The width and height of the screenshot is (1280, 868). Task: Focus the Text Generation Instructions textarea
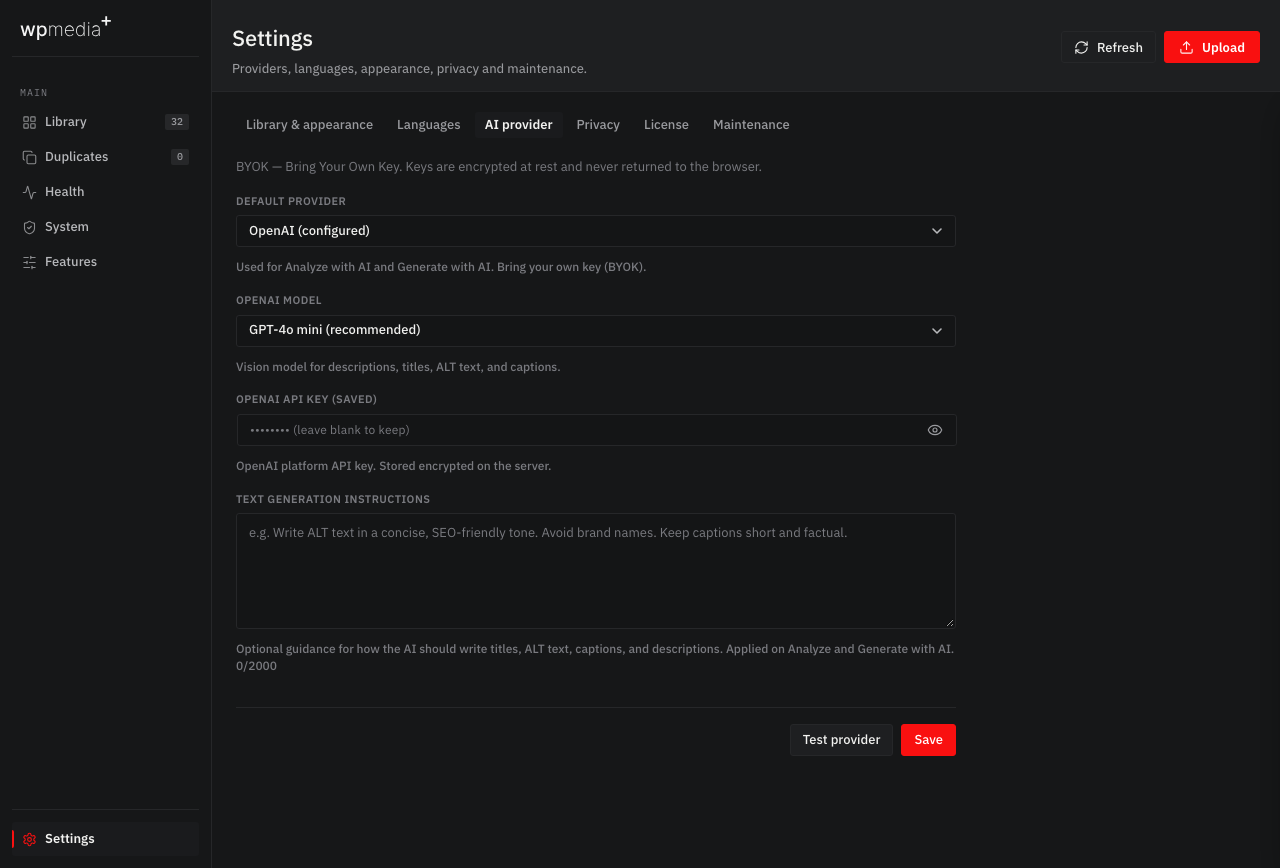tap(596, 571)
